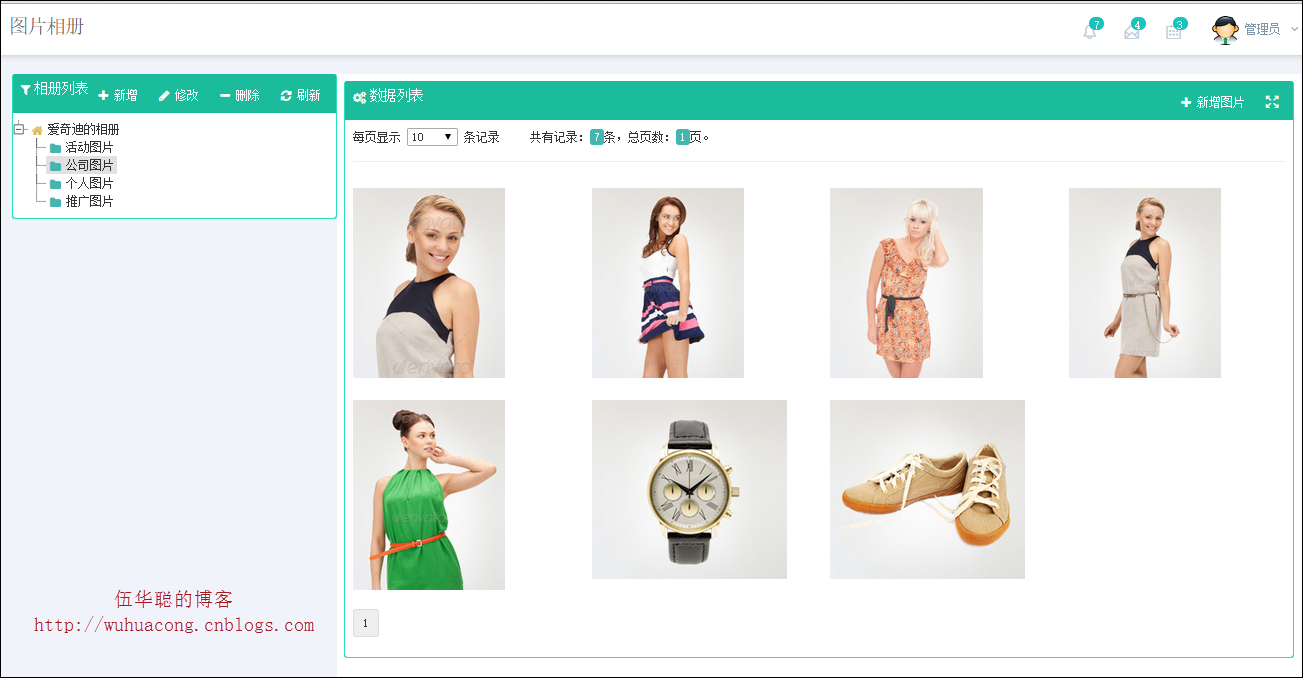1303x678 pixels.
Task: Open the calendar tasks icon
Action: (1174, 31)
